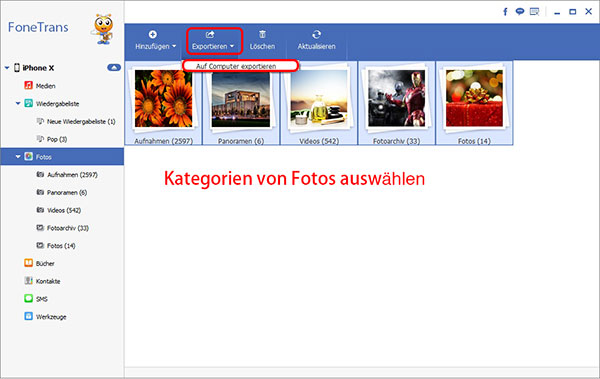
Task: Open the chat feedback icon
Action: (x=520, y=11)
